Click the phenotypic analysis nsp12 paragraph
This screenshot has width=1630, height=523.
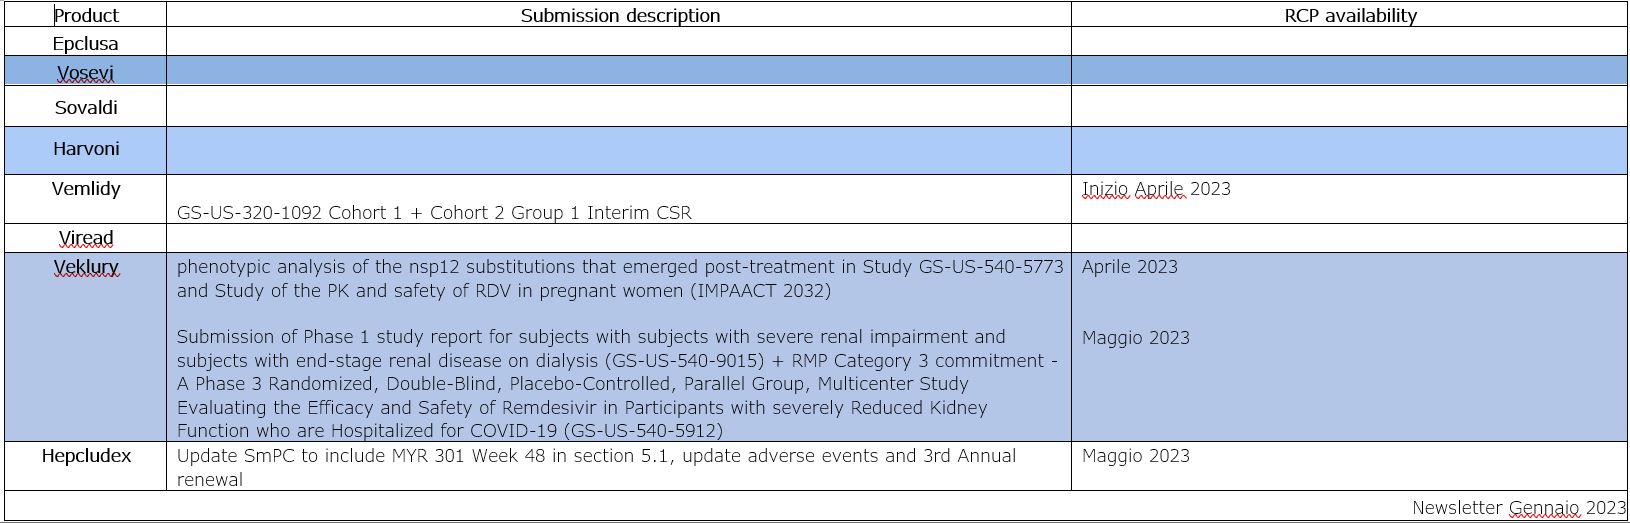point(620,279)
